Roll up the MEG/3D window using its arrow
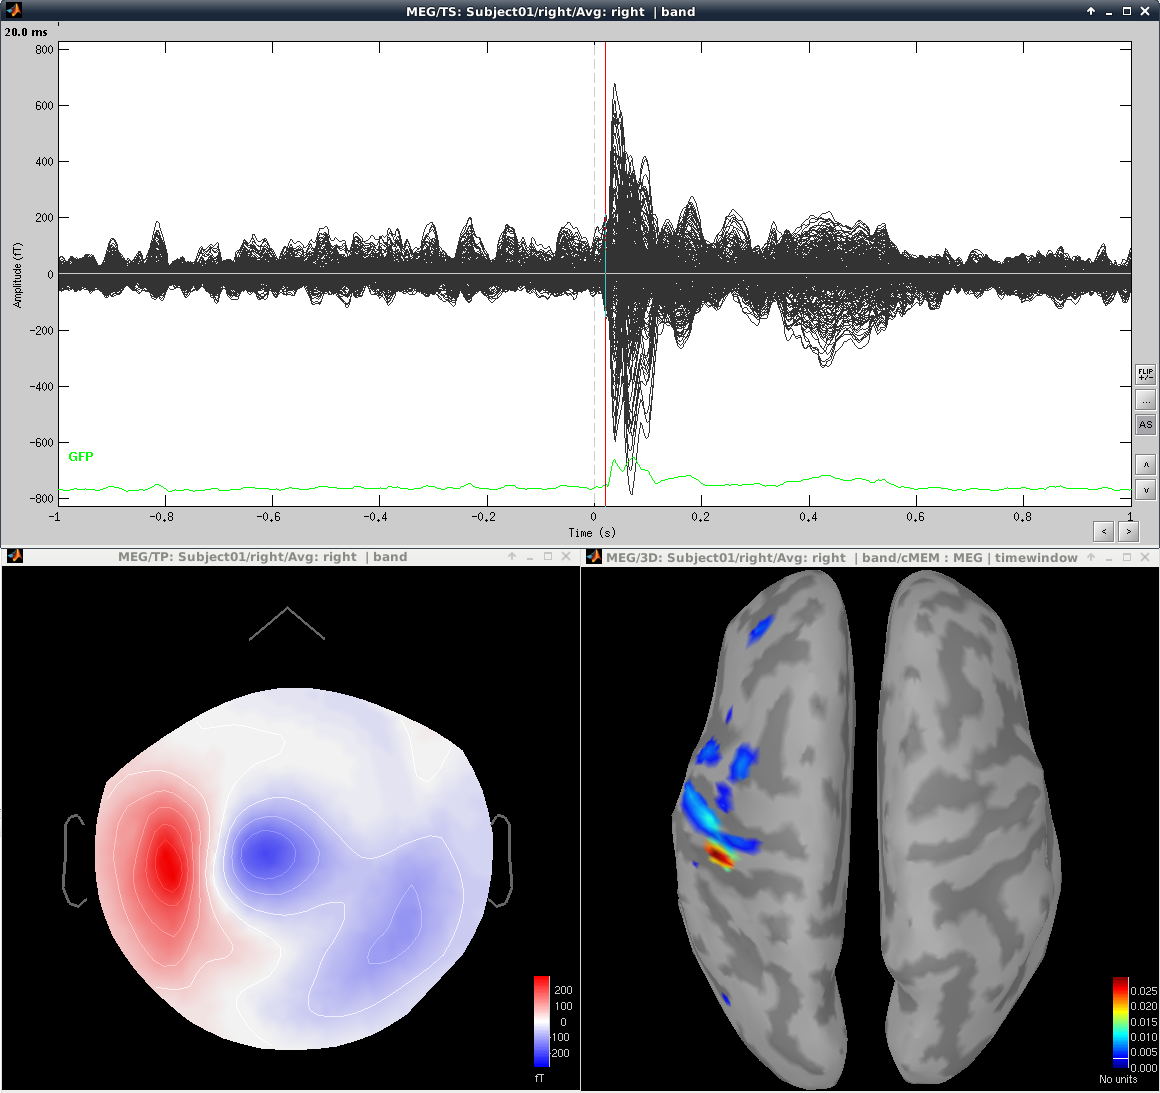Image resolution: width=1160 pixels, height=1093 pixels. click(x=1091, y=557)
